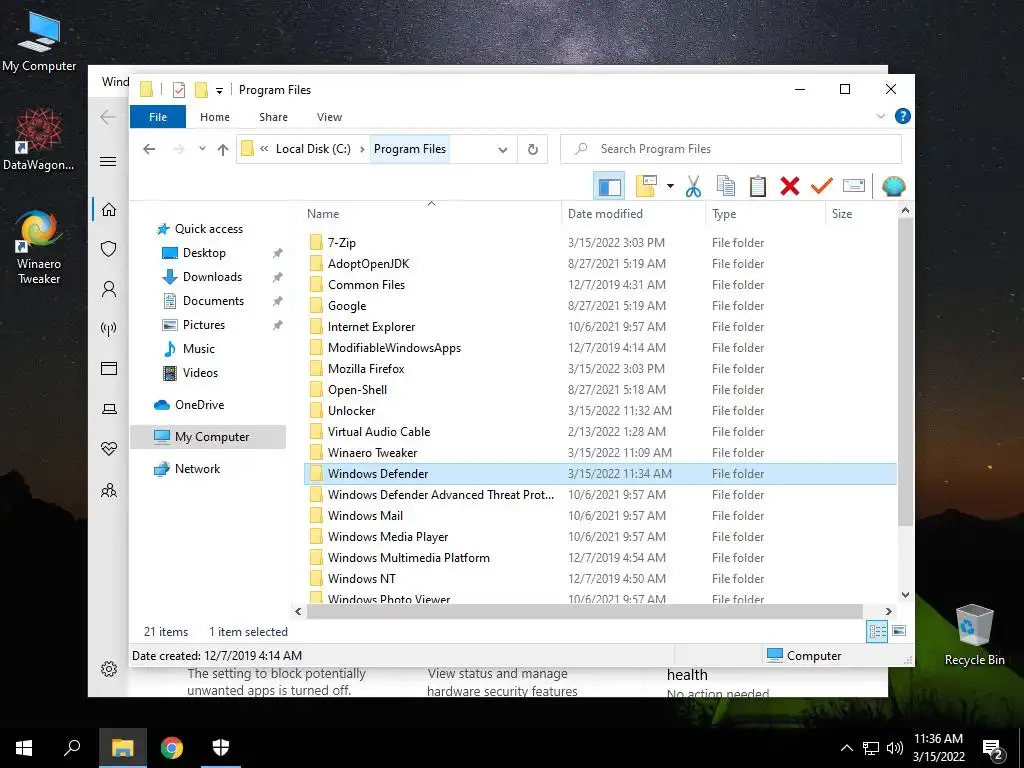Open Recycle Bin on desktop
The width and height of the screenshot is (1024, 768).
974,635
